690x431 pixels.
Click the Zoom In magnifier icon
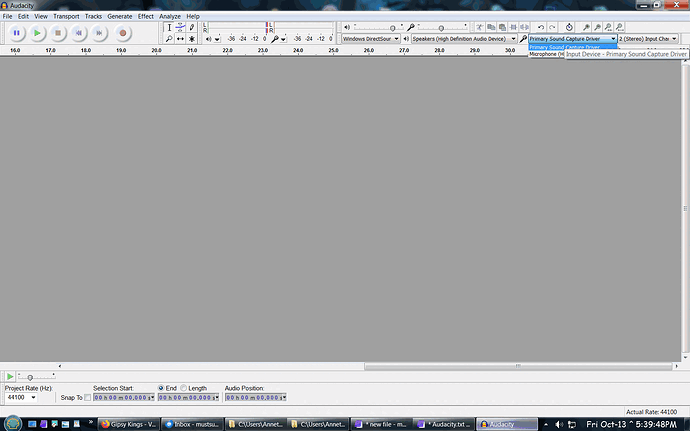[586, 27]
